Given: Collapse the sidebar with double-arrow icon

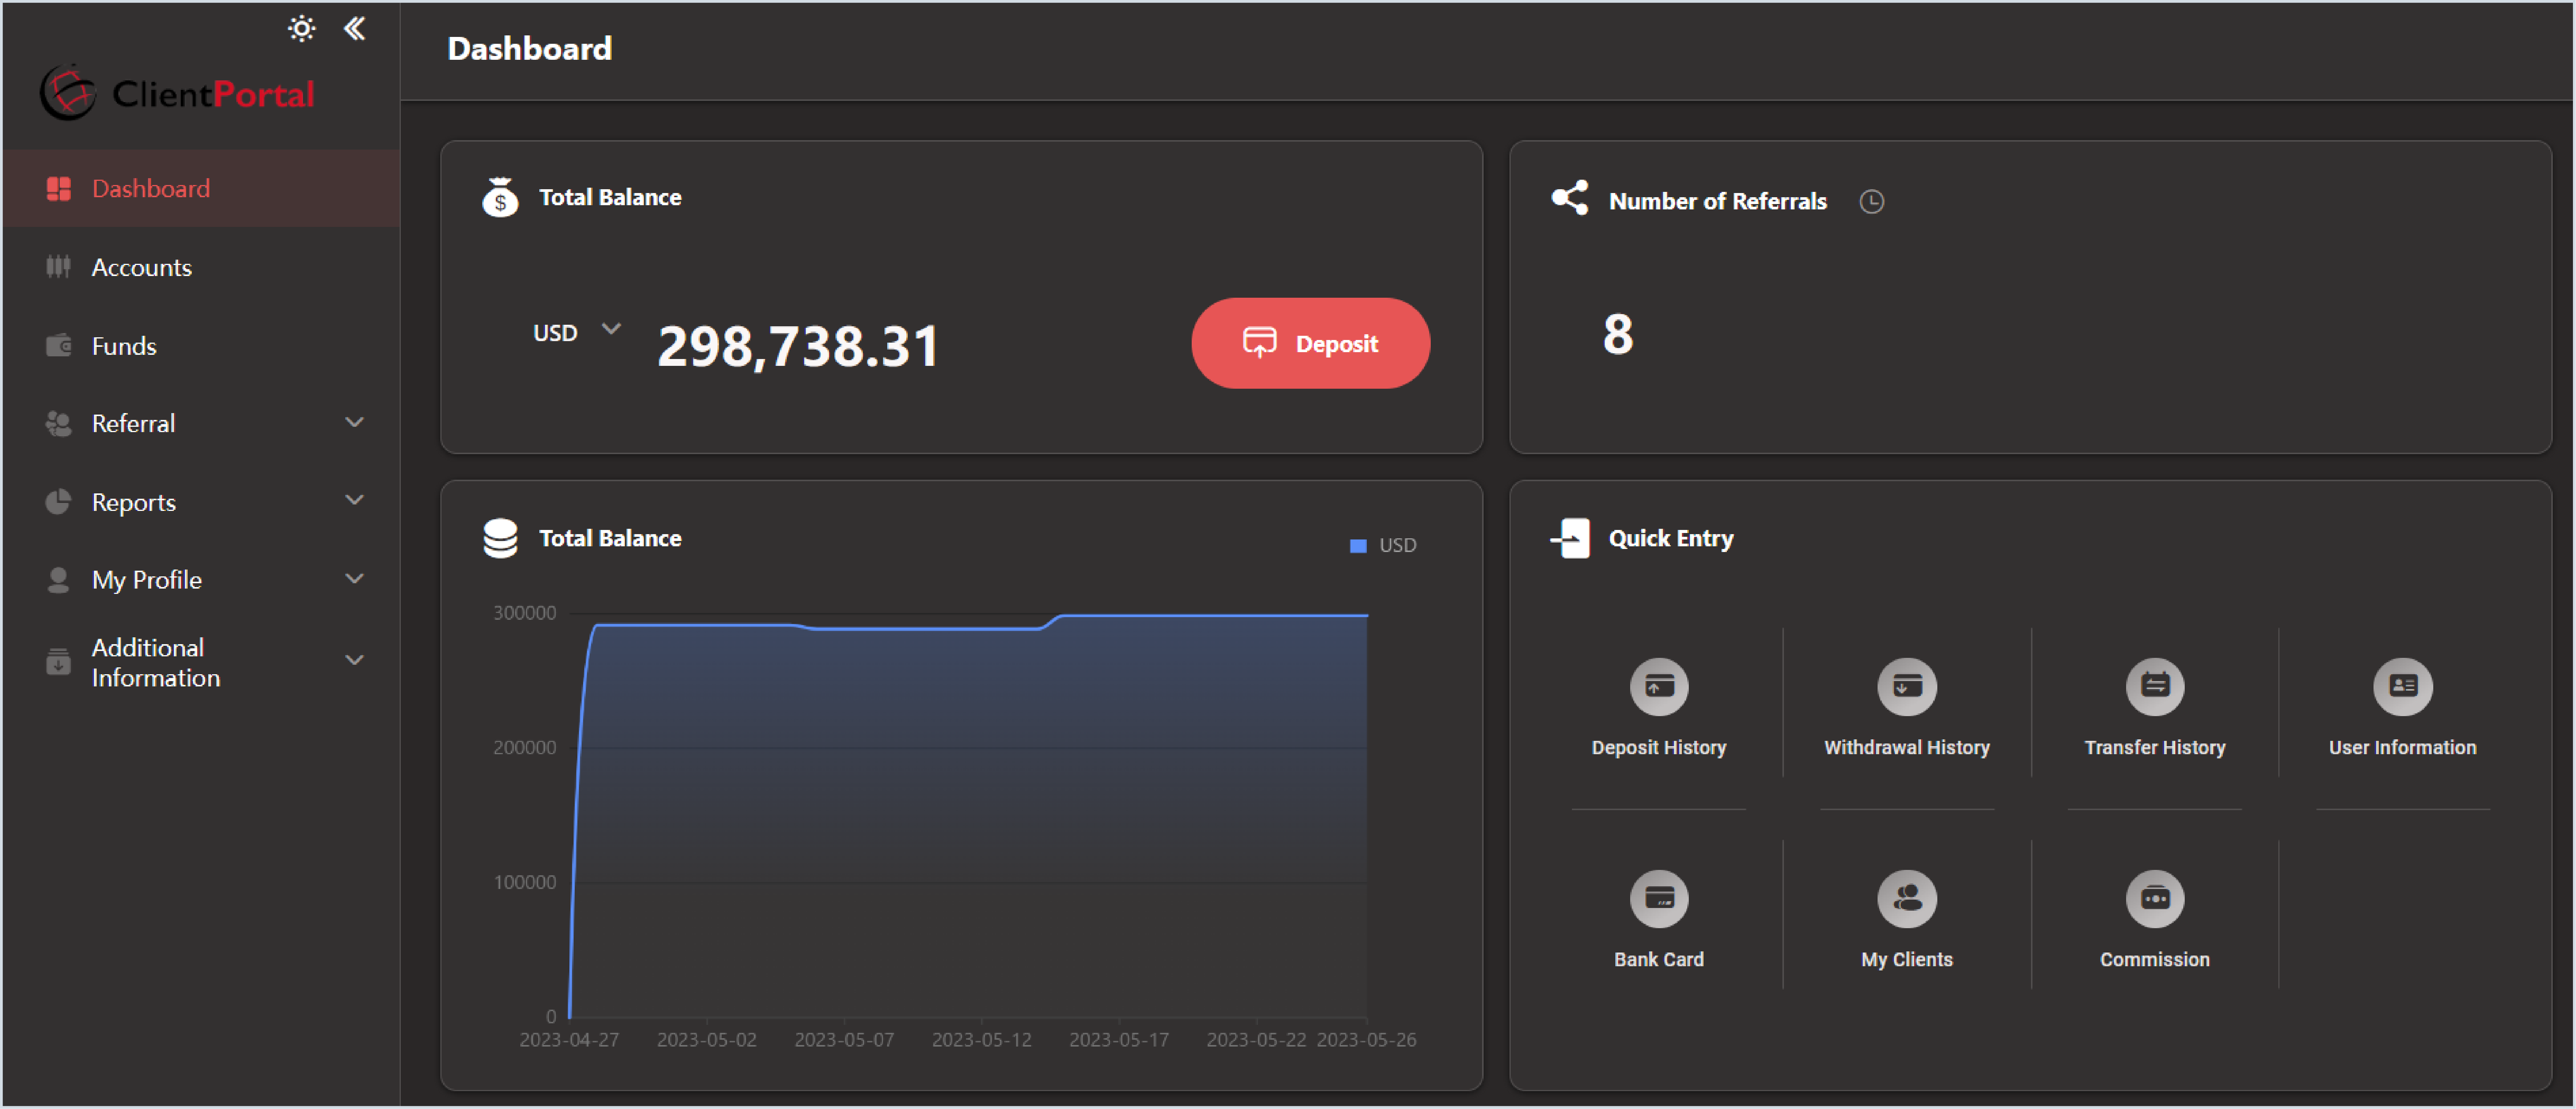Looking at the screenshot, I should (x=354, y=28).
